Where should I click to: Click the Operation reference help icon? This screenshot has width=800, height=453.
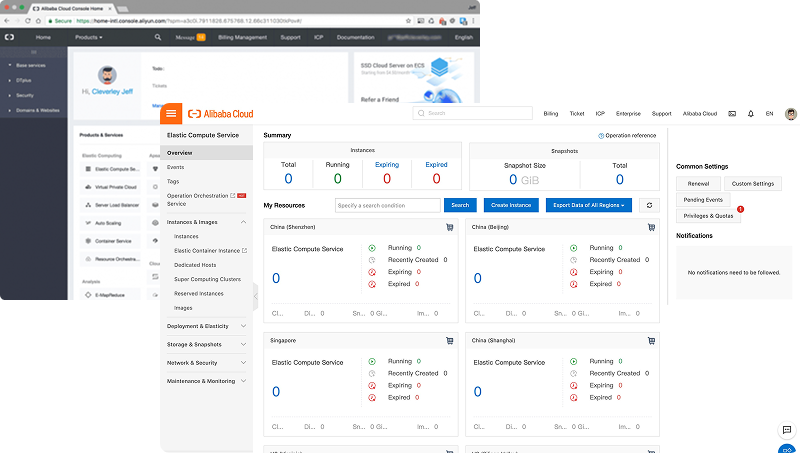tap(601, 136)
